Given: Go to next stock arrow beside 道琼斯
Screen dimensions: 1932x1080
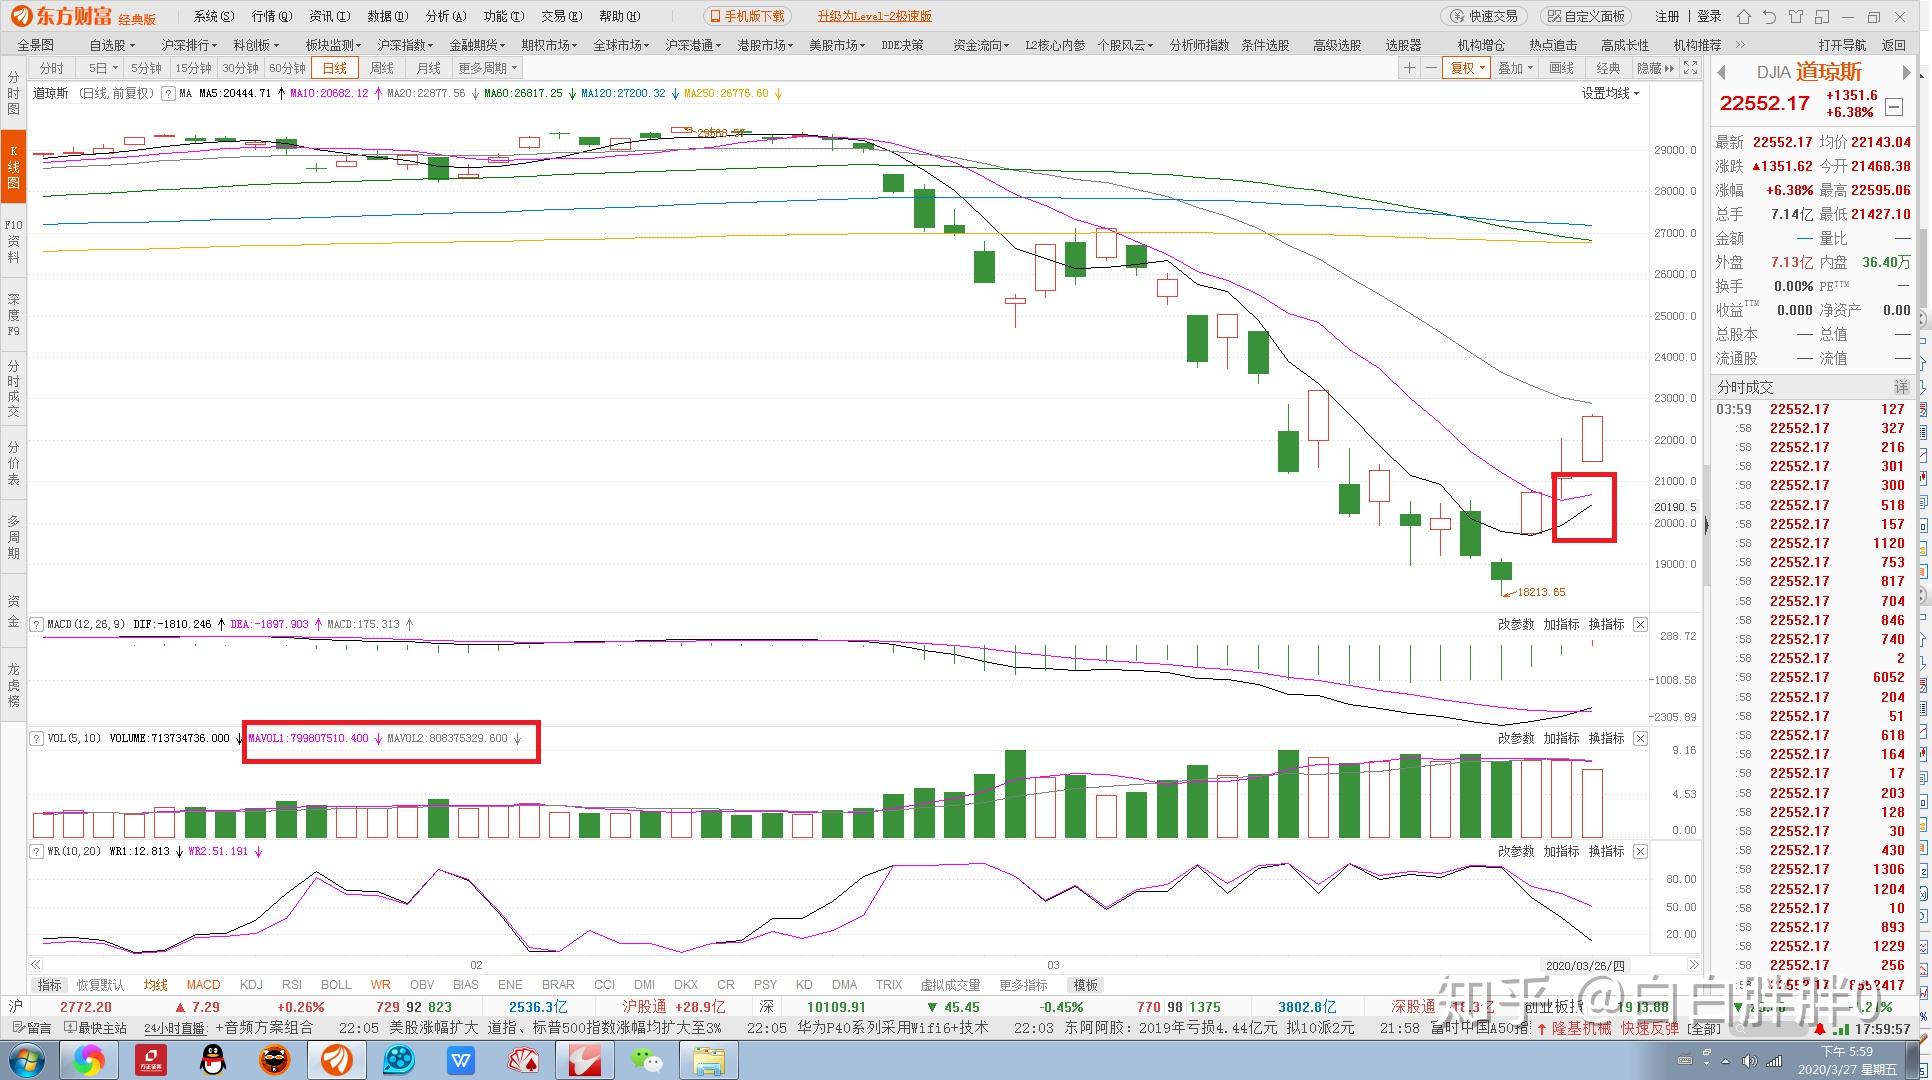Looking at the screenshot, I should 1906,72.
